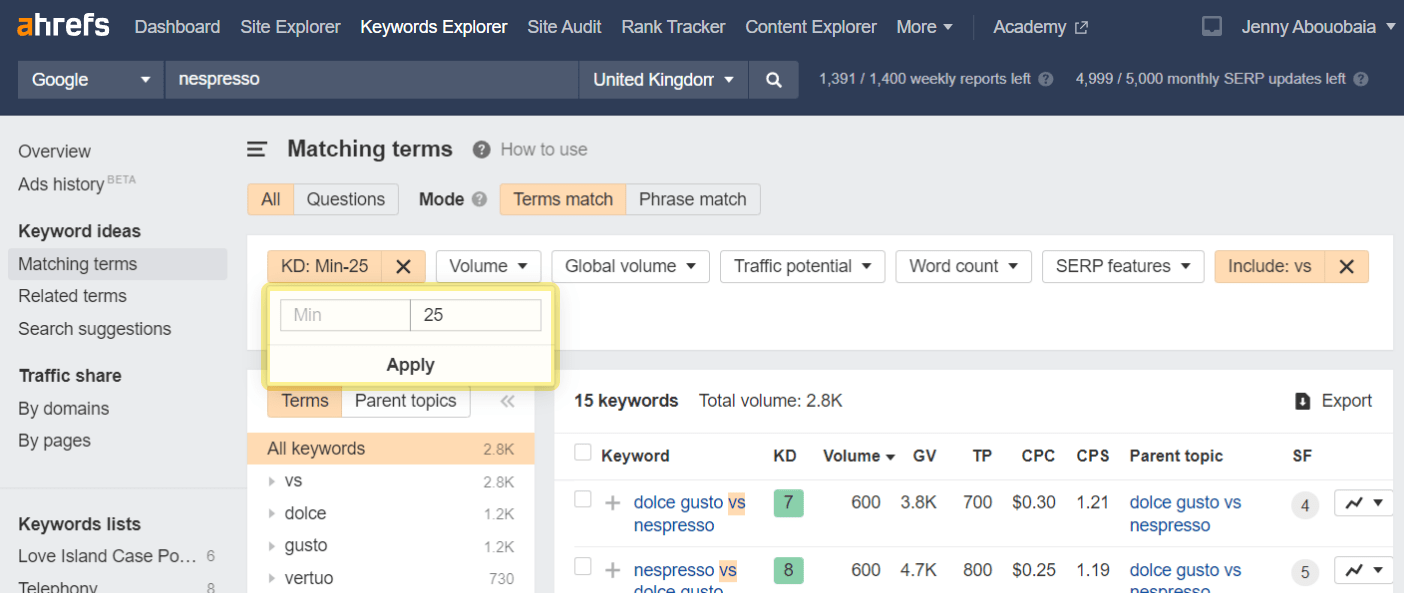Collapse the terms panel with double chevron

tap(507, 401)
